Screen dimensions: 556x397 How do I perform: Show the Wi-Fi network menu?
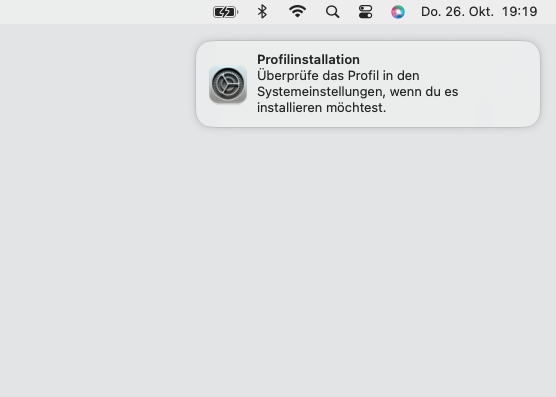(x=298, y=12)
